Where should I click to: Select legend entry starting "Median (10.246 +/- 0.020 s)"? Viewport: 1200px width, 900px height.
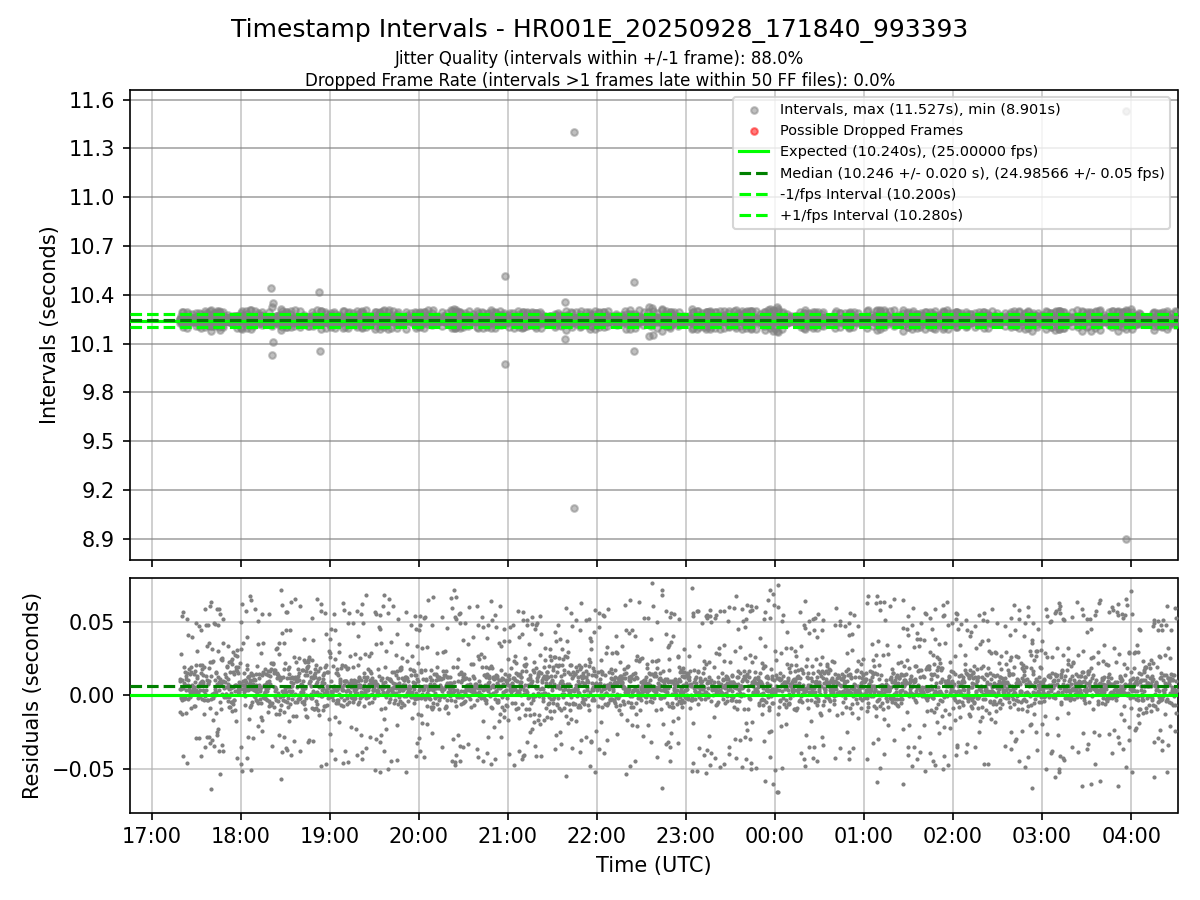coord(972,172)
